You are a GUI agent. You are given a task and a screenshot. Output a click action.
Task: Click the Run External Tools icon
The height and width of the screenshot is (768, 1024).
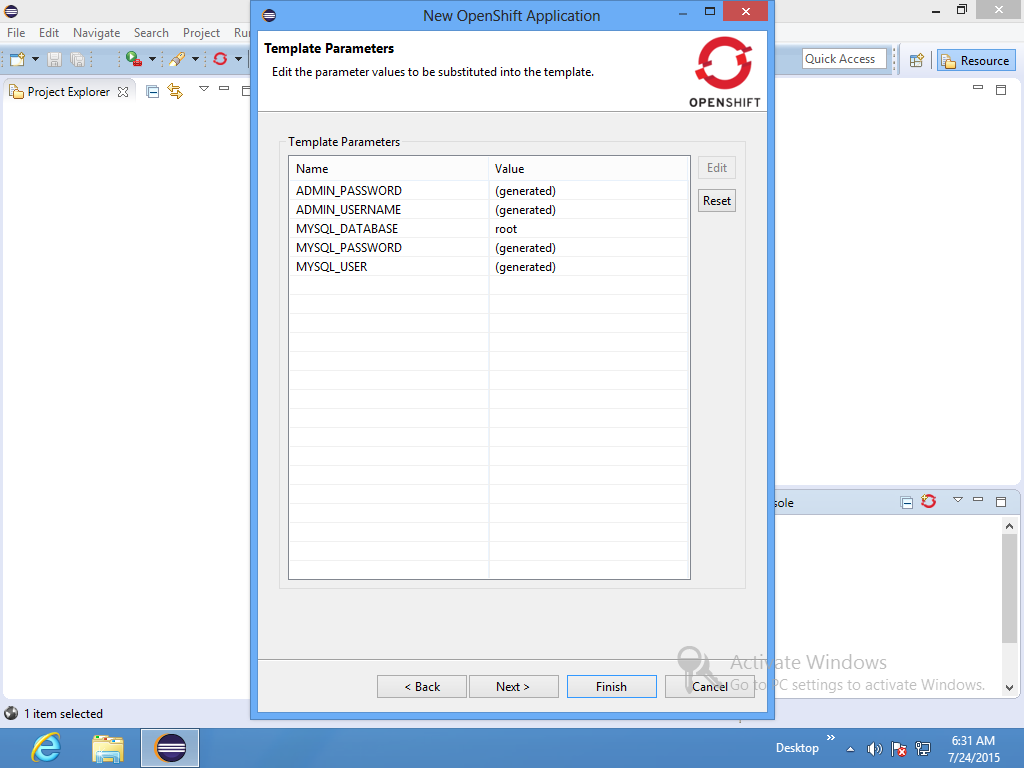(x=134, y=59)
